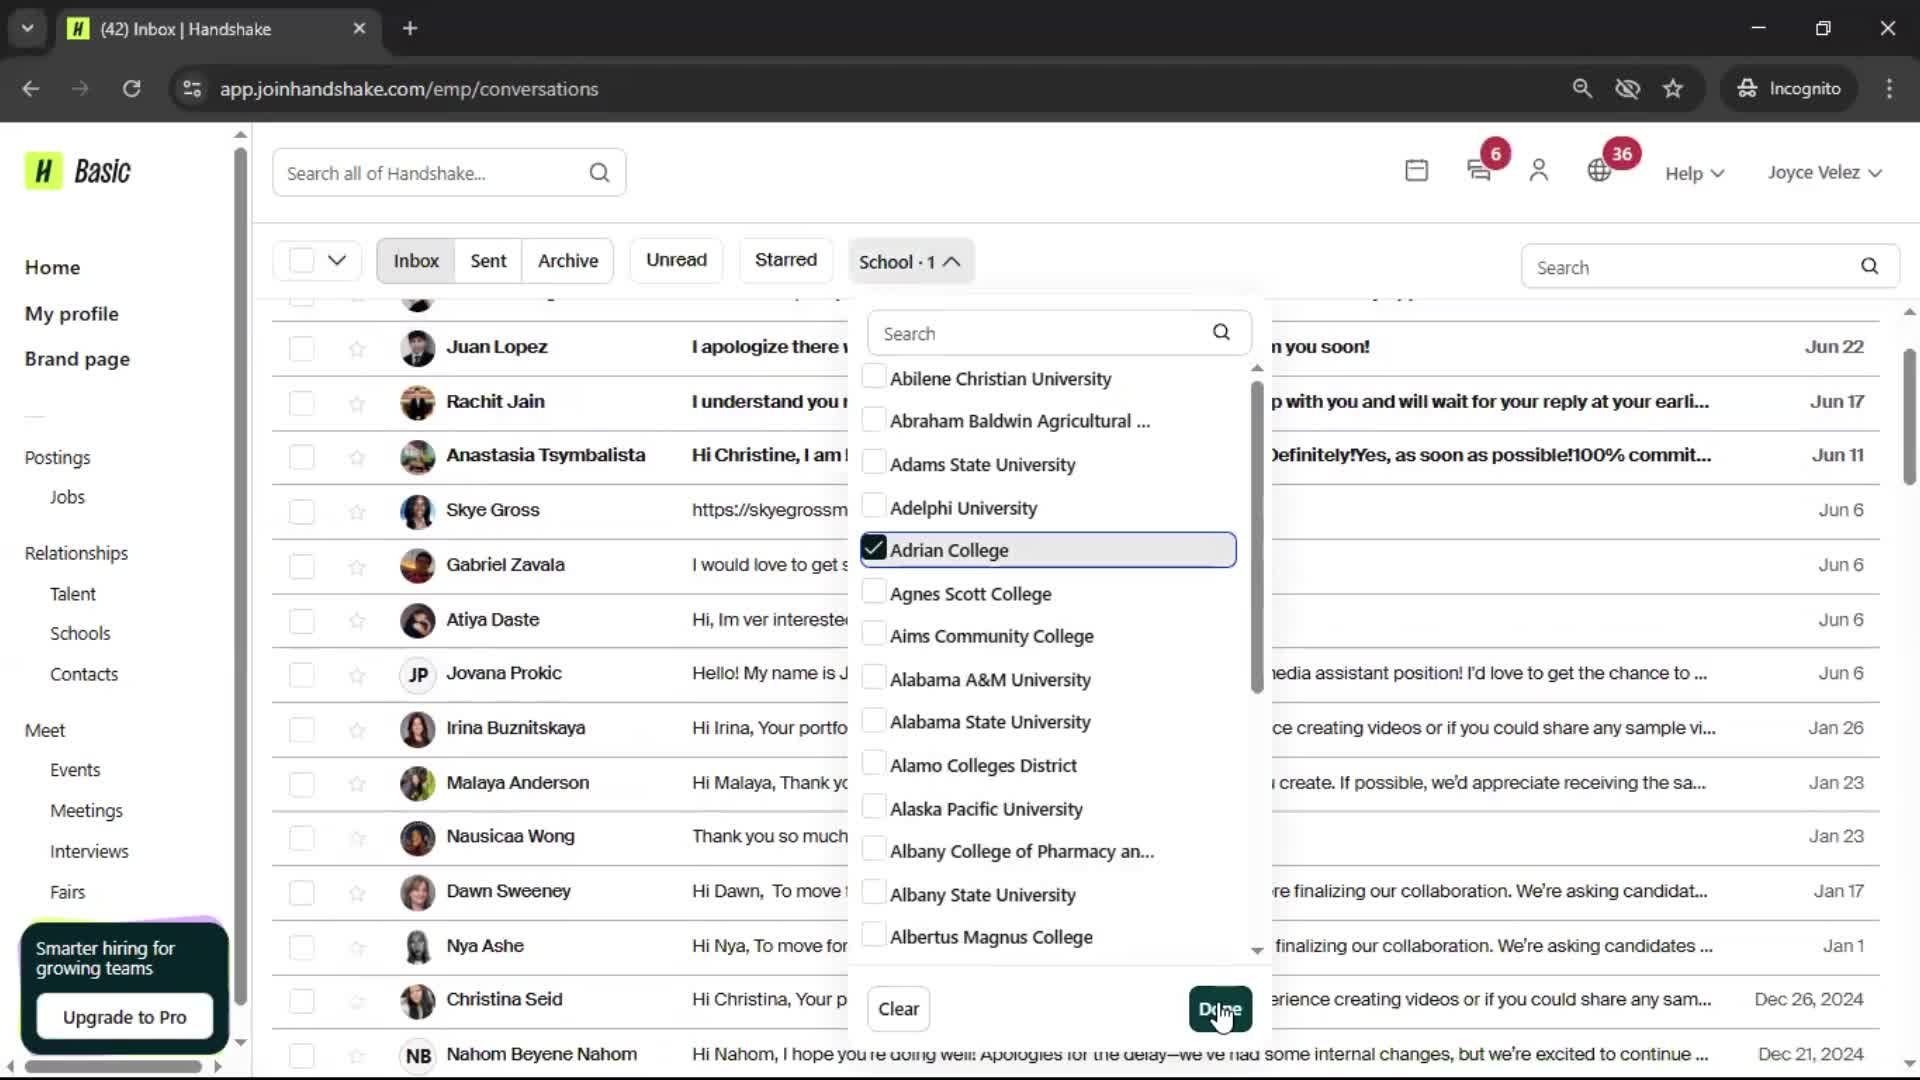1920x1080 pixels.
Task: Open Jobs link in sidebar
Action: point(67,497)
